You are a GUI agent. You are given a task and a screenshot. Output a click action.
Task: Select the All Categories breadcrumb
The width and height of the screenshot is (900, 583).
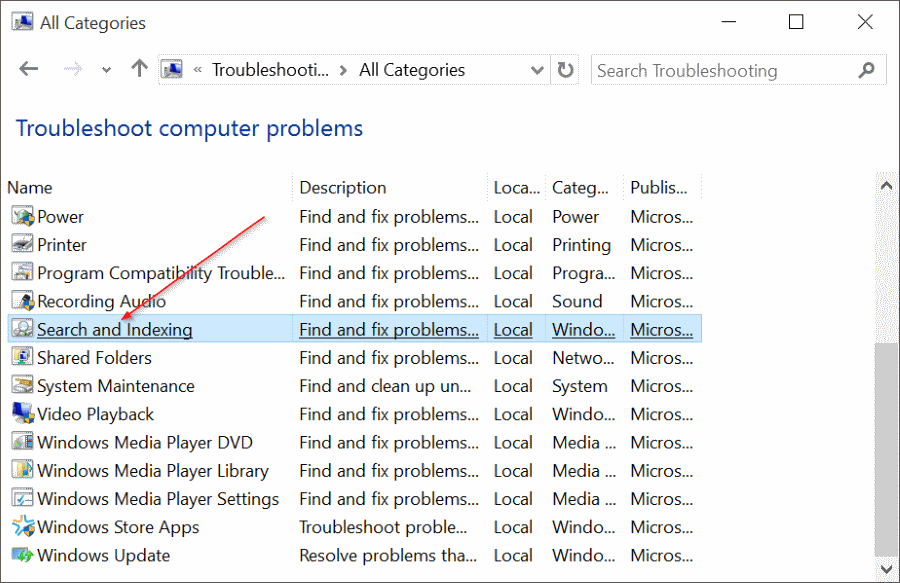click(x=412, y=70)
